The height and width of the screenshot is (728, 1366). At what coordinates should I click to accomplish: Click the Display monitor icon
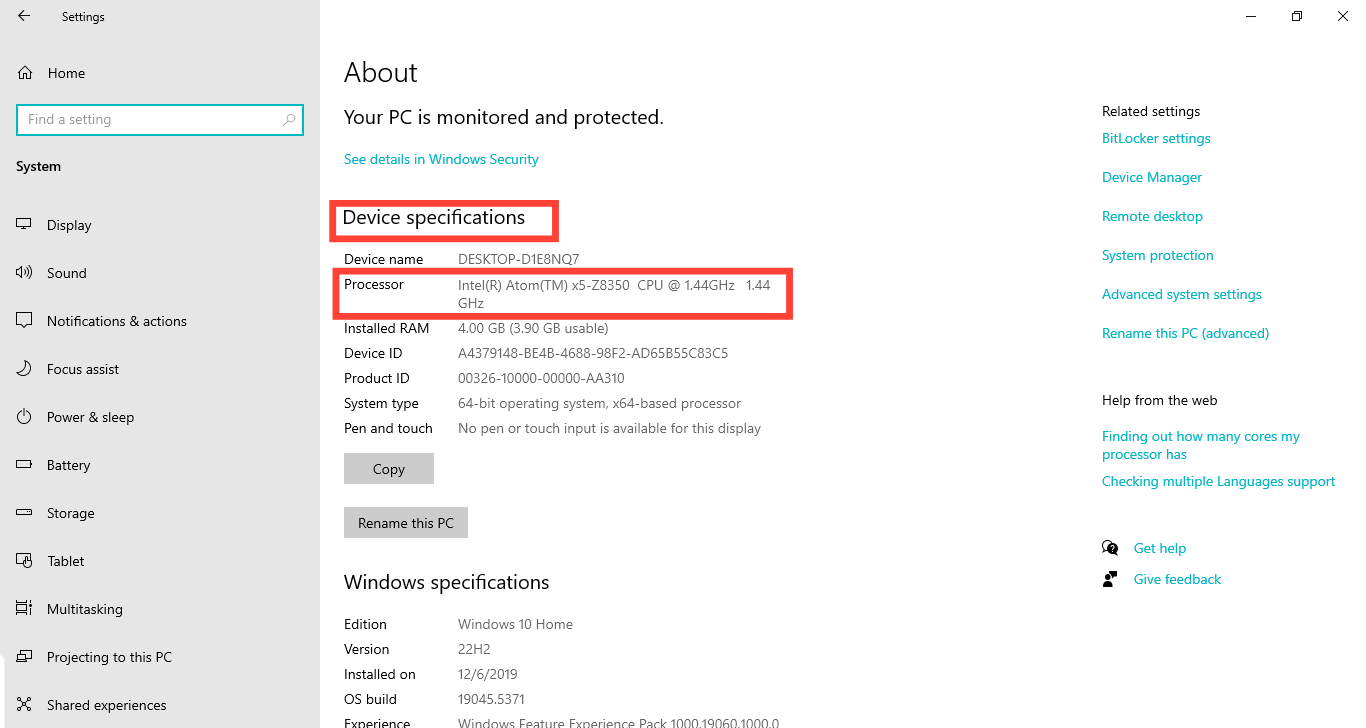click(25, 225)
